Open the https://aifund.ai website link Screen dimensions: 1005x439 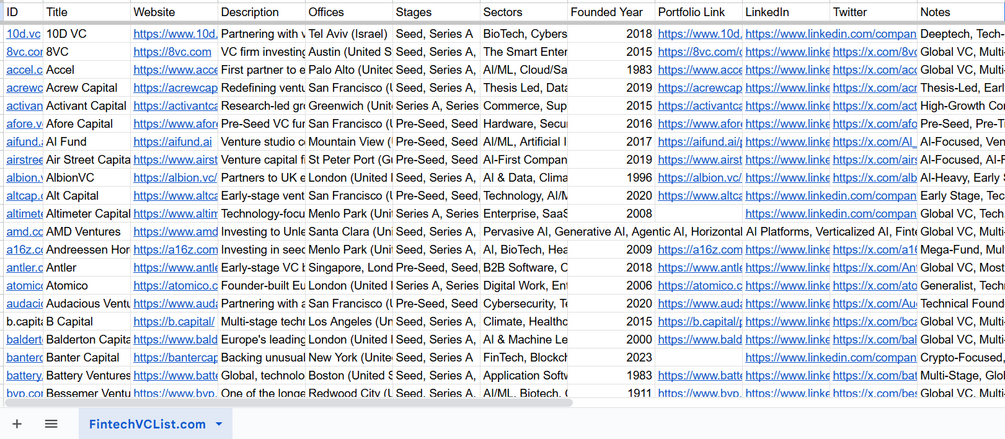[172, 142]
